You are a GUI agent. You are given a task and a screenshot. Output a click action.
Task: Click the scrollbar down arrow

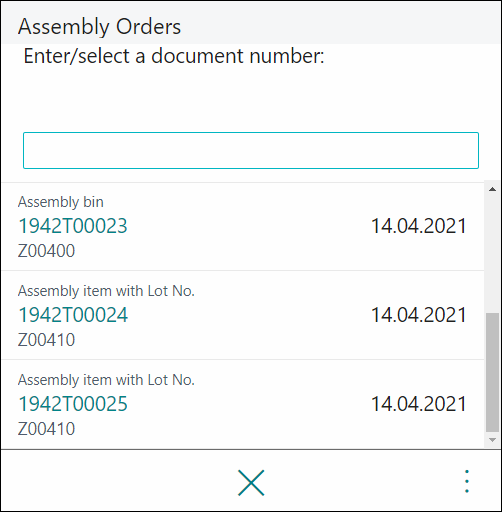[x=492, y=440]
